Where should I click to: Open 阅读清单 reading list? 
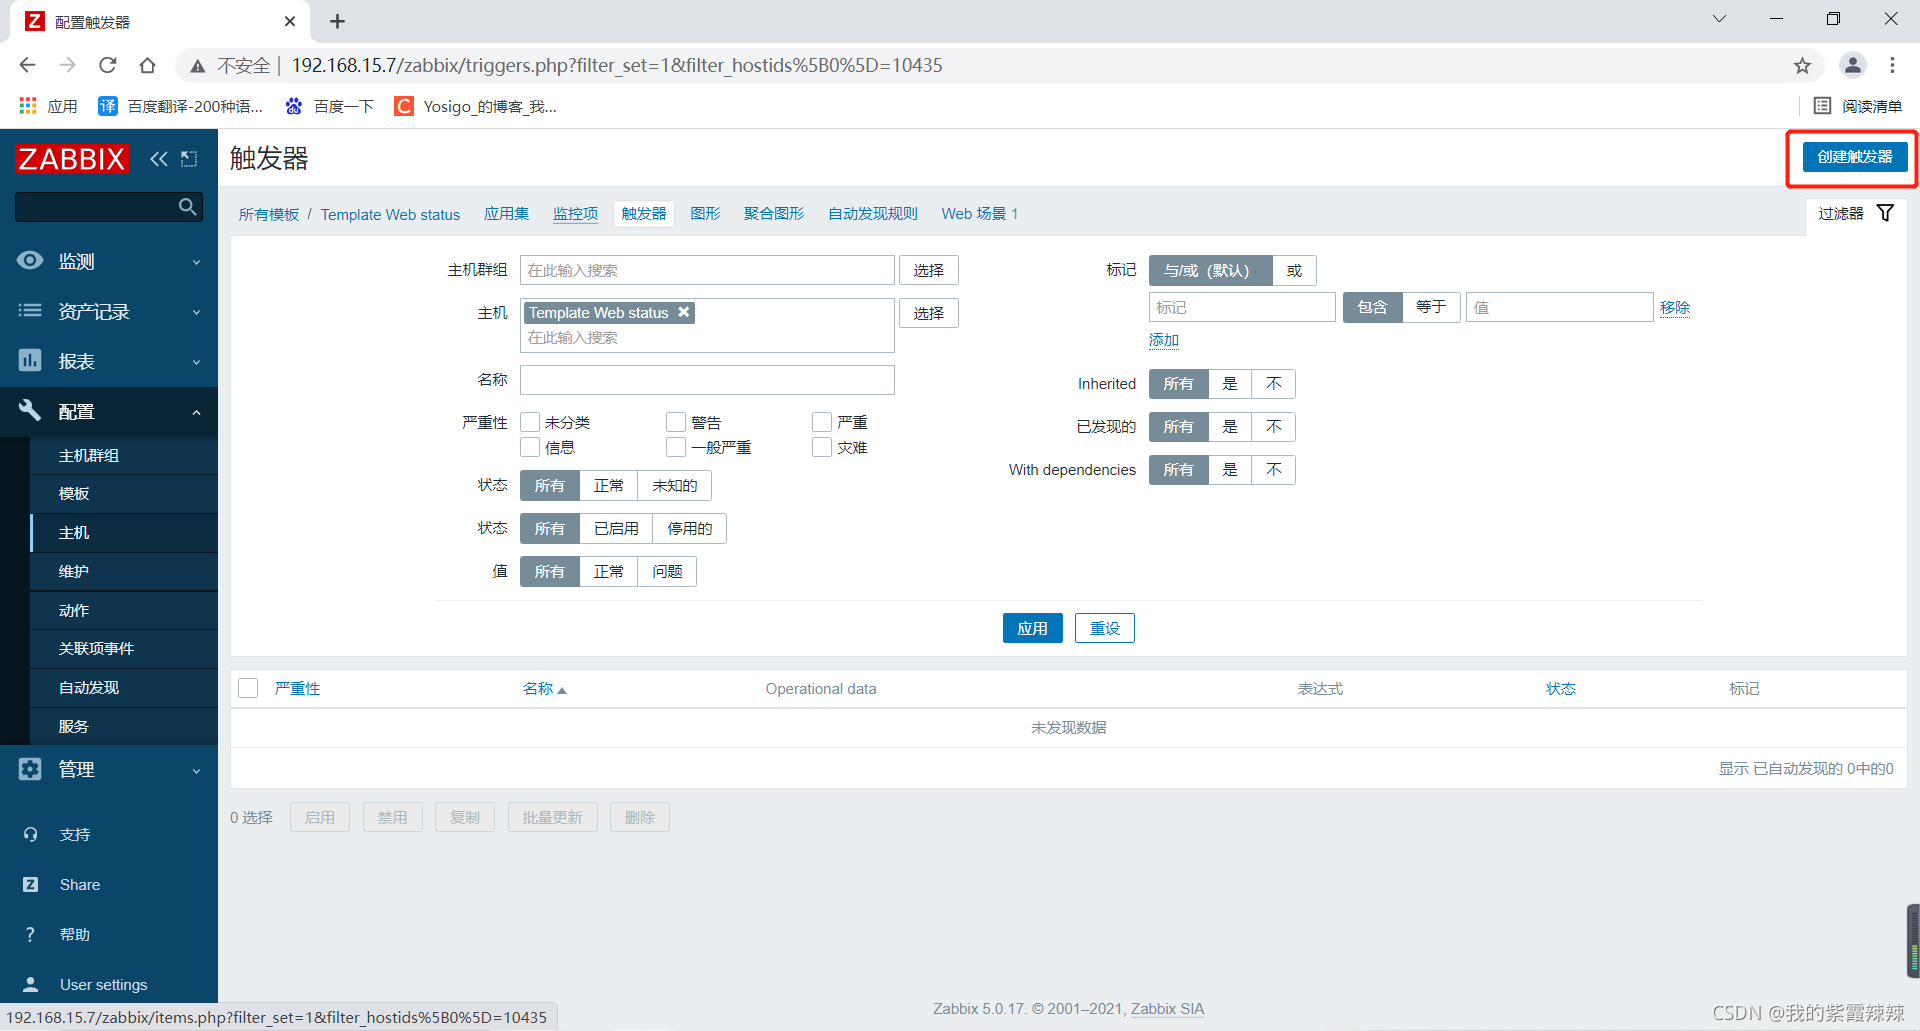pos(1857,106)
